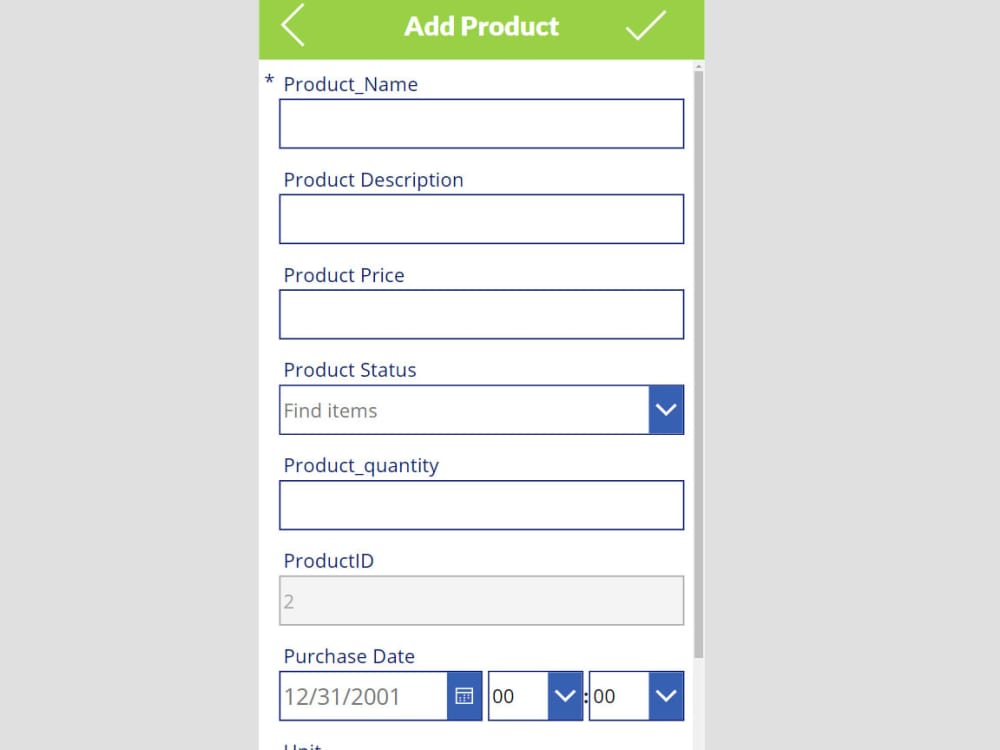
Task: Open the calendar picker for Purchase Date
Action: tap(463, 696)
